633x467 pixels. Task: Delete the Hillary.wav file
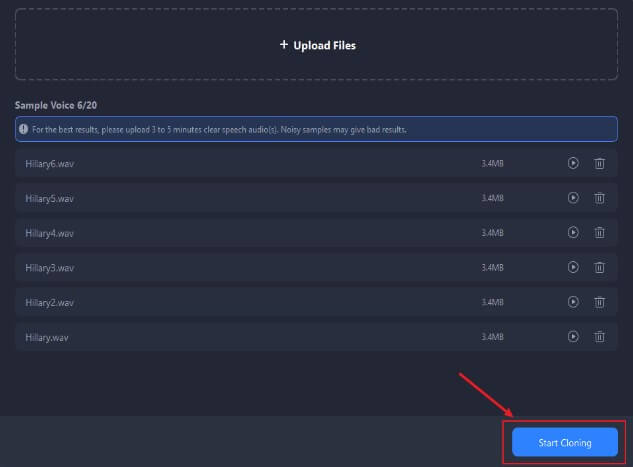599,337
